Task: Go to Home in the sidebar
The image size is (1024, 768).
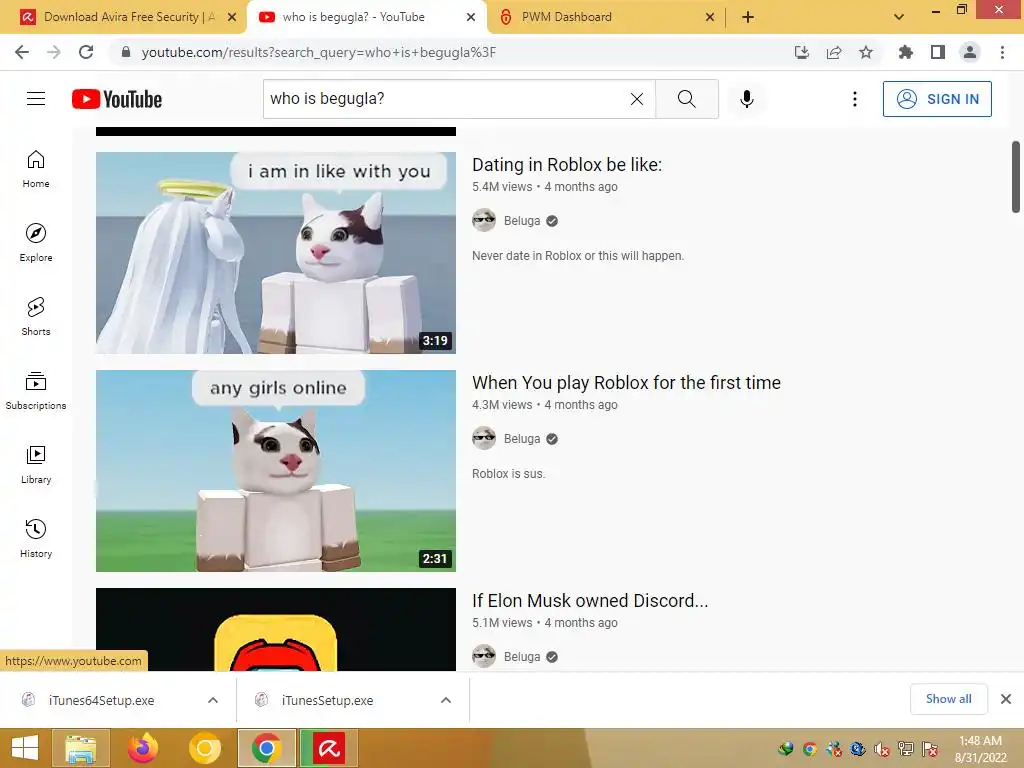Action: coord(36,169)
